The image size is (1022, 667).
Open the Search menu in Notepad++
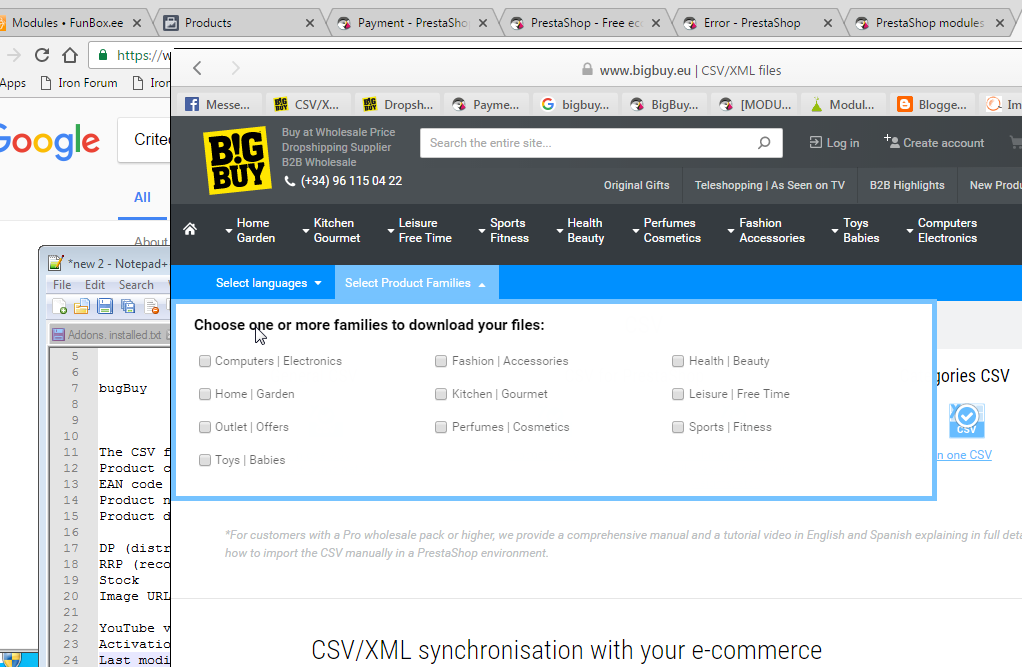[x=136, y=285]
